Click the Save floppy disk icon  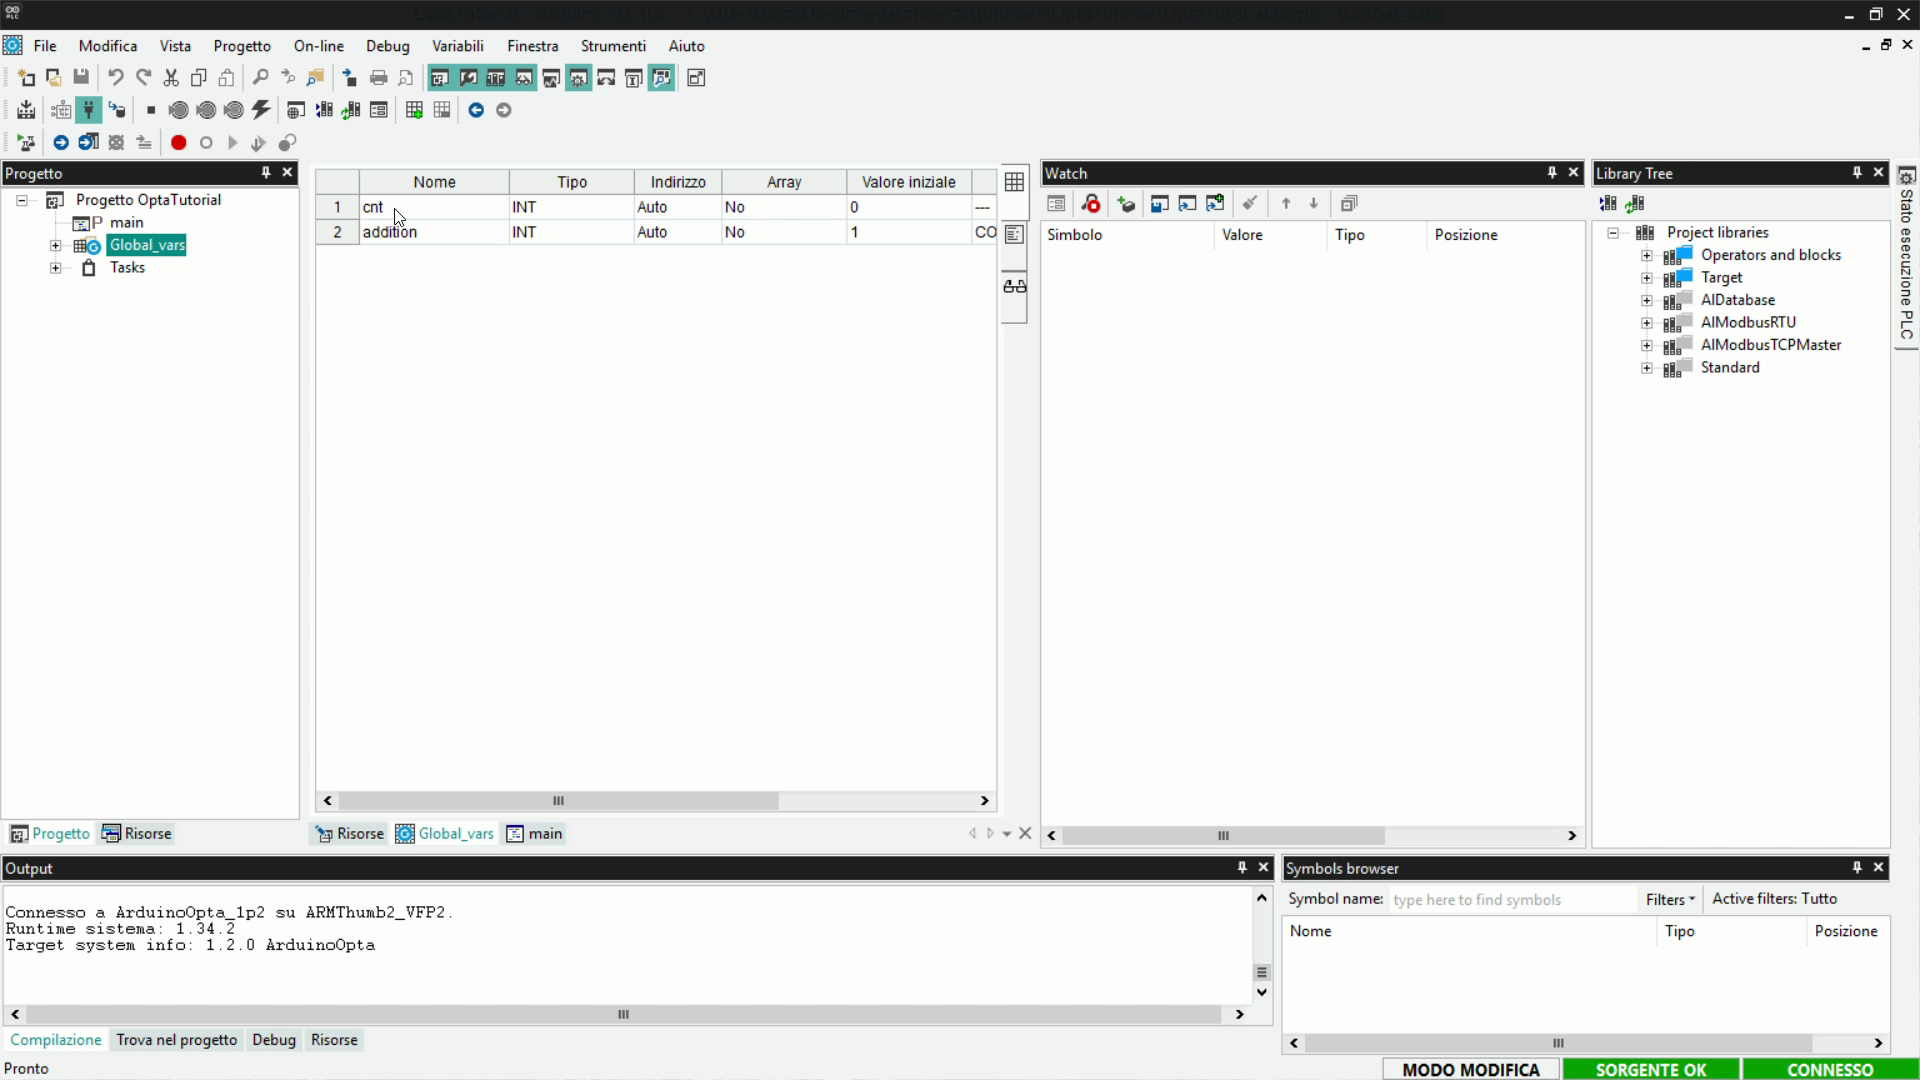click(81, 78)
